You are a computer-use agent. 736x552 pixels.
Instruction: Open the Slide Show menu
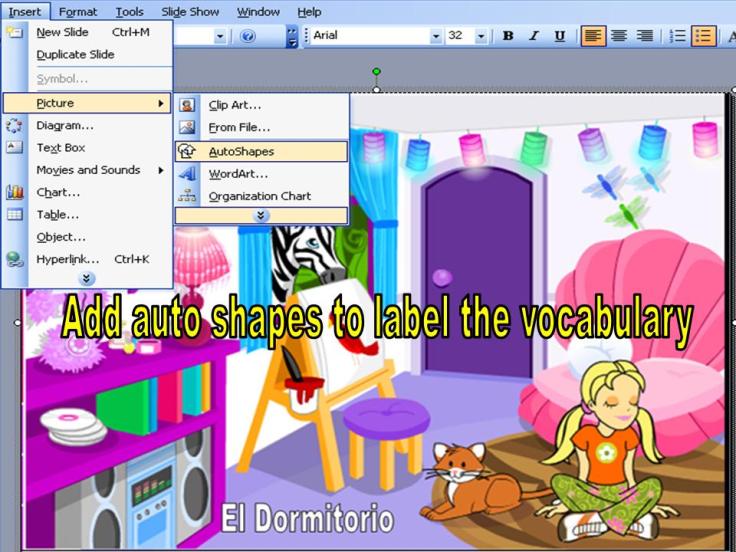[189, 12]
